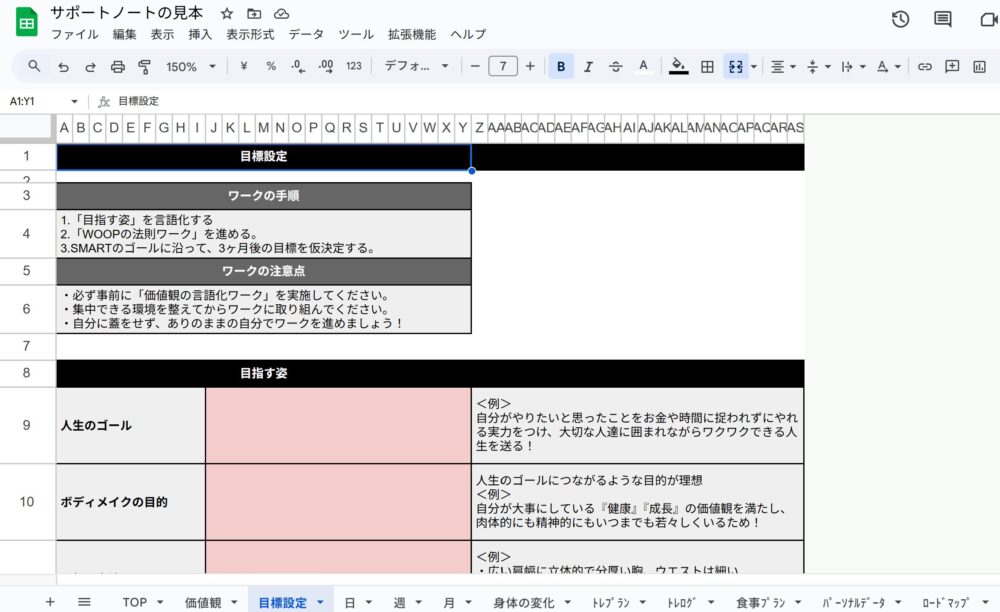Select row 8 header
Viewport: 1000px width, 612px height.
26,373
